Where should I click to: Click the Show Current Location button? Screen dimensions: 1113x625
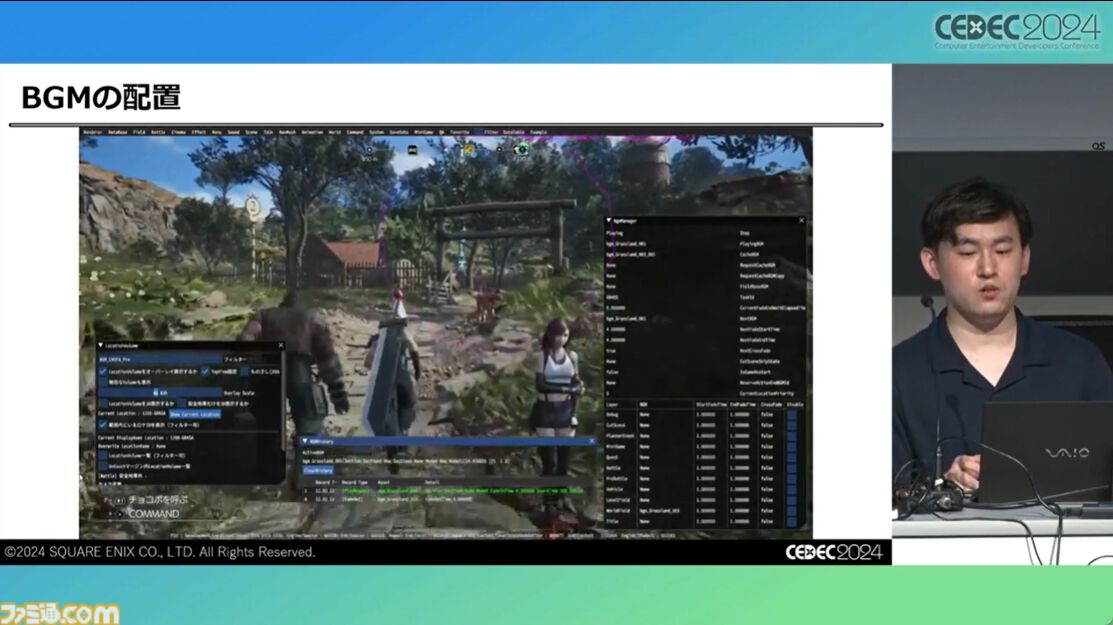pos(195,414)
